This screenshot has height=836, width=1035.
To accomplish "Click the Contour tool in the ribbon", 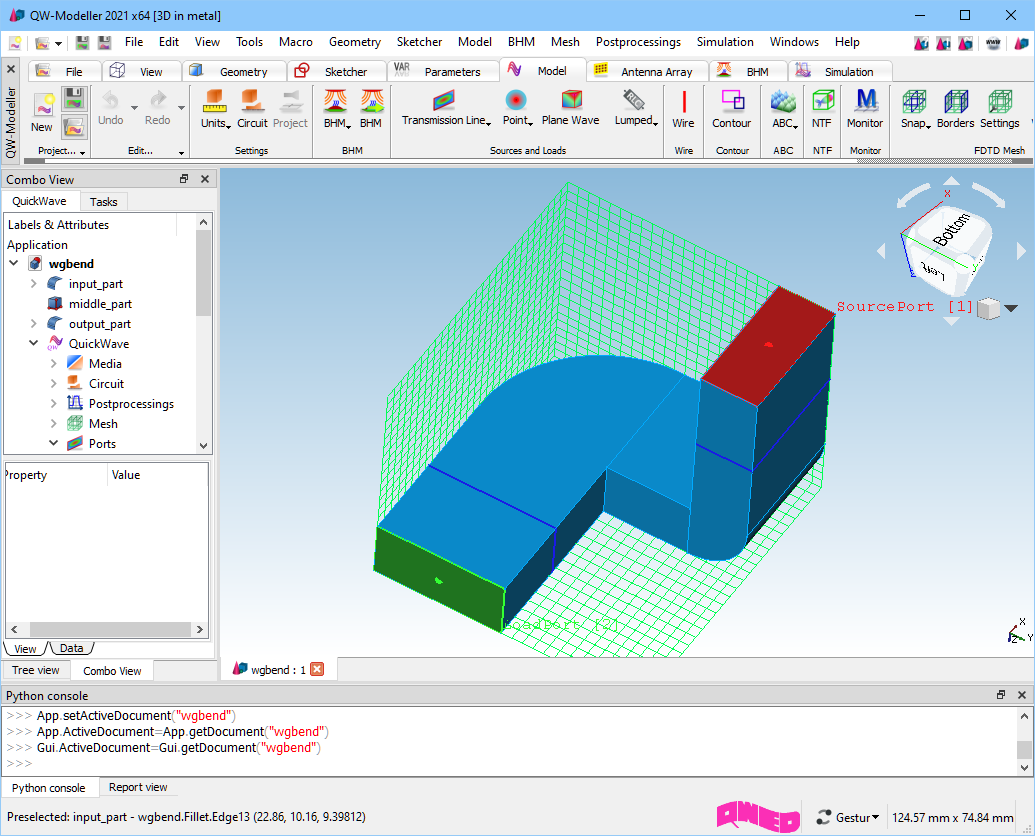I will pos(731,110).
